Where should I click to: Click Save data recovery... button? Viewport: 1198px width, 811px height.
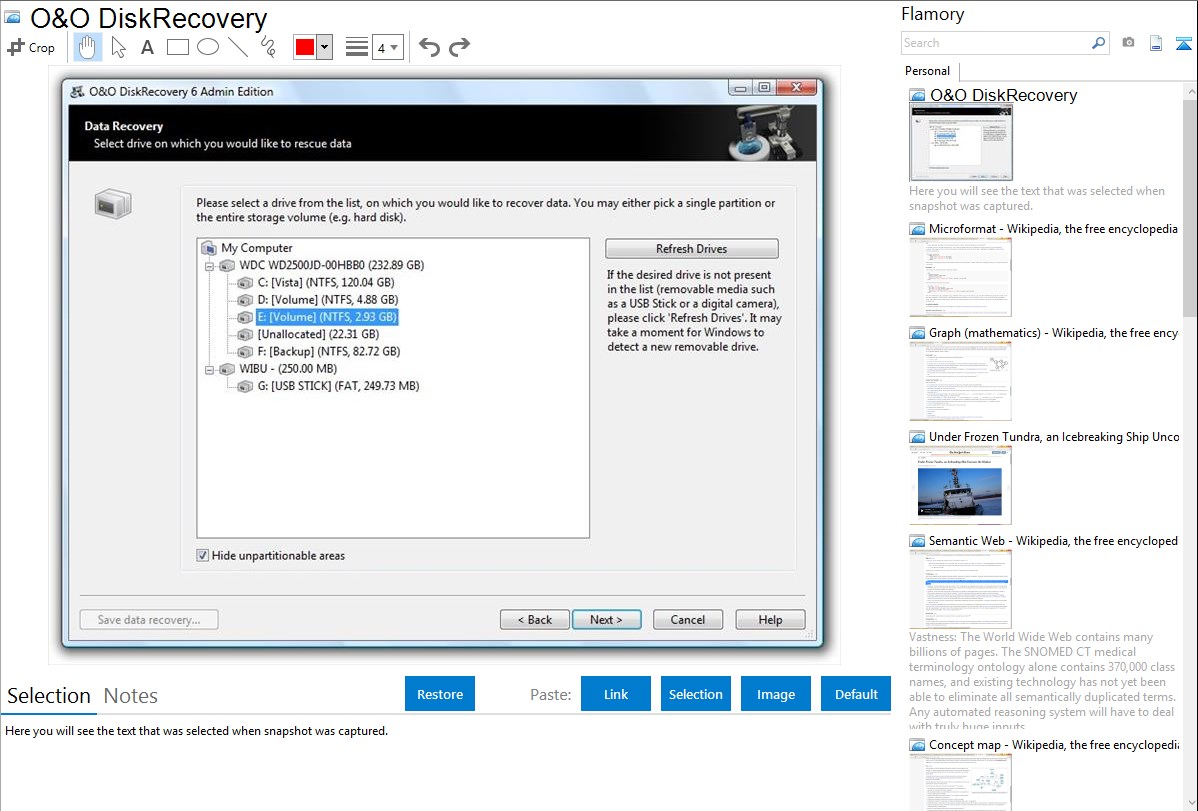149,620
